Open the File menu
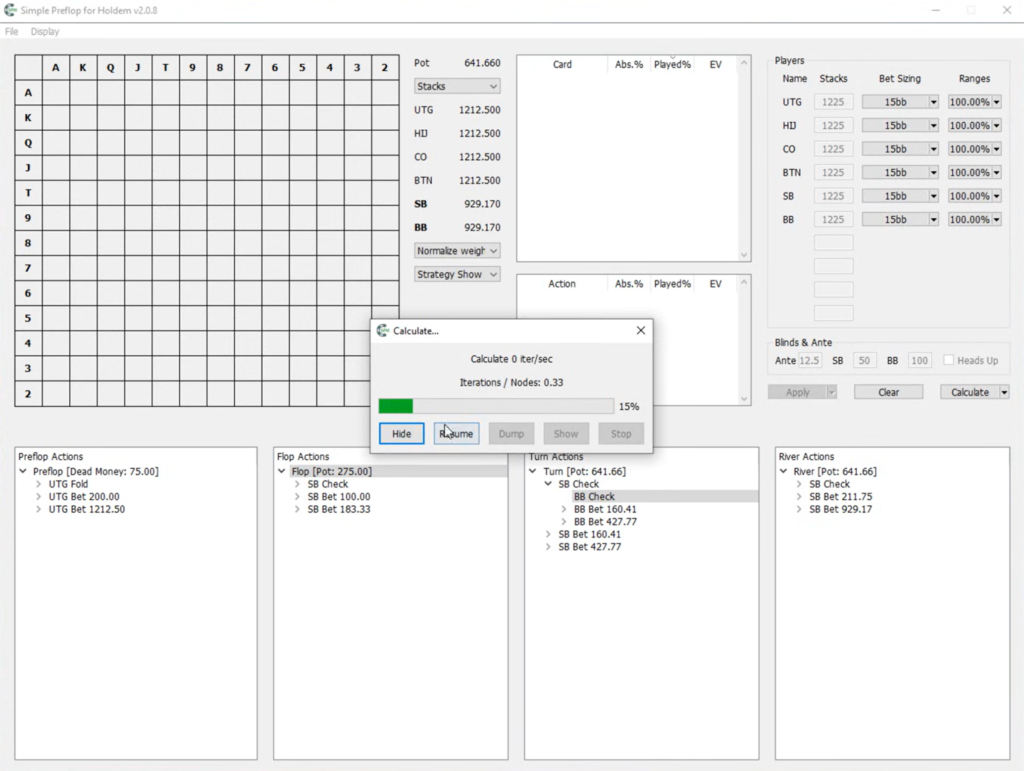Image resolution: width=1024 pixels, height=771 pixels. (12, 31)
